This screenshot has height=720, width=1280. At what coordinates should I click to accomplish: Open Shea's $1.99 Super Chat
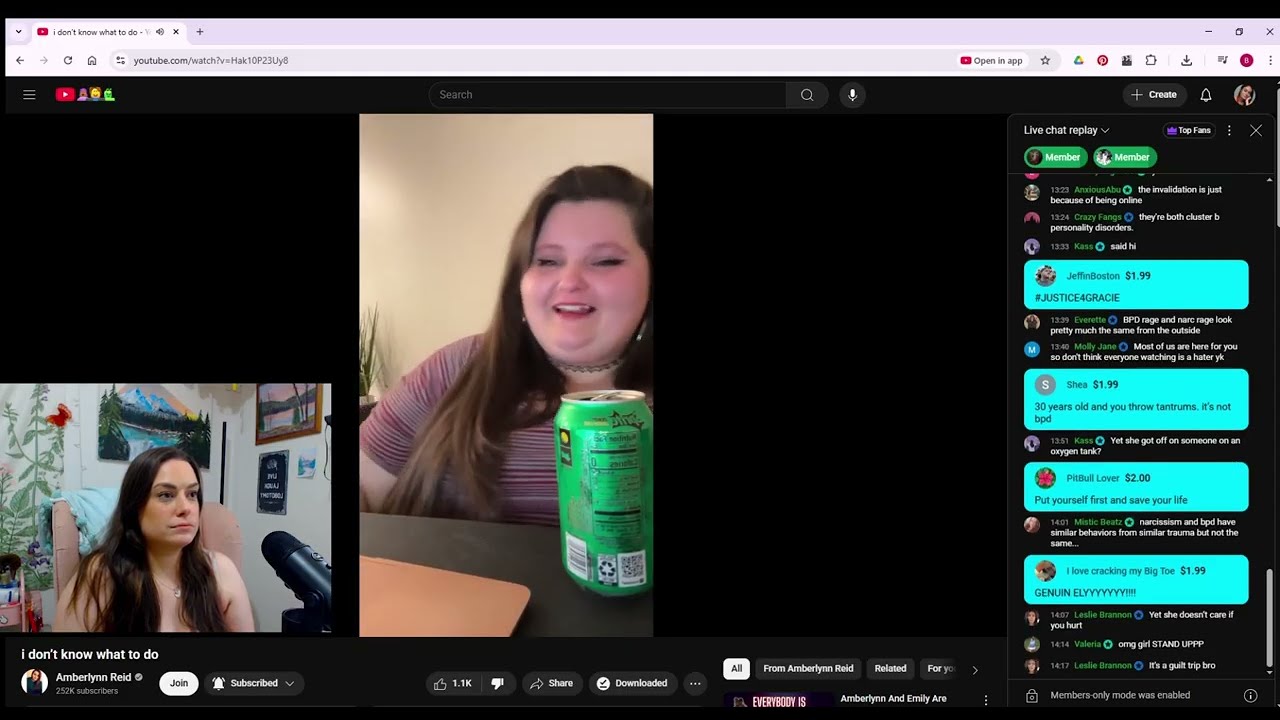point(1136,399)
